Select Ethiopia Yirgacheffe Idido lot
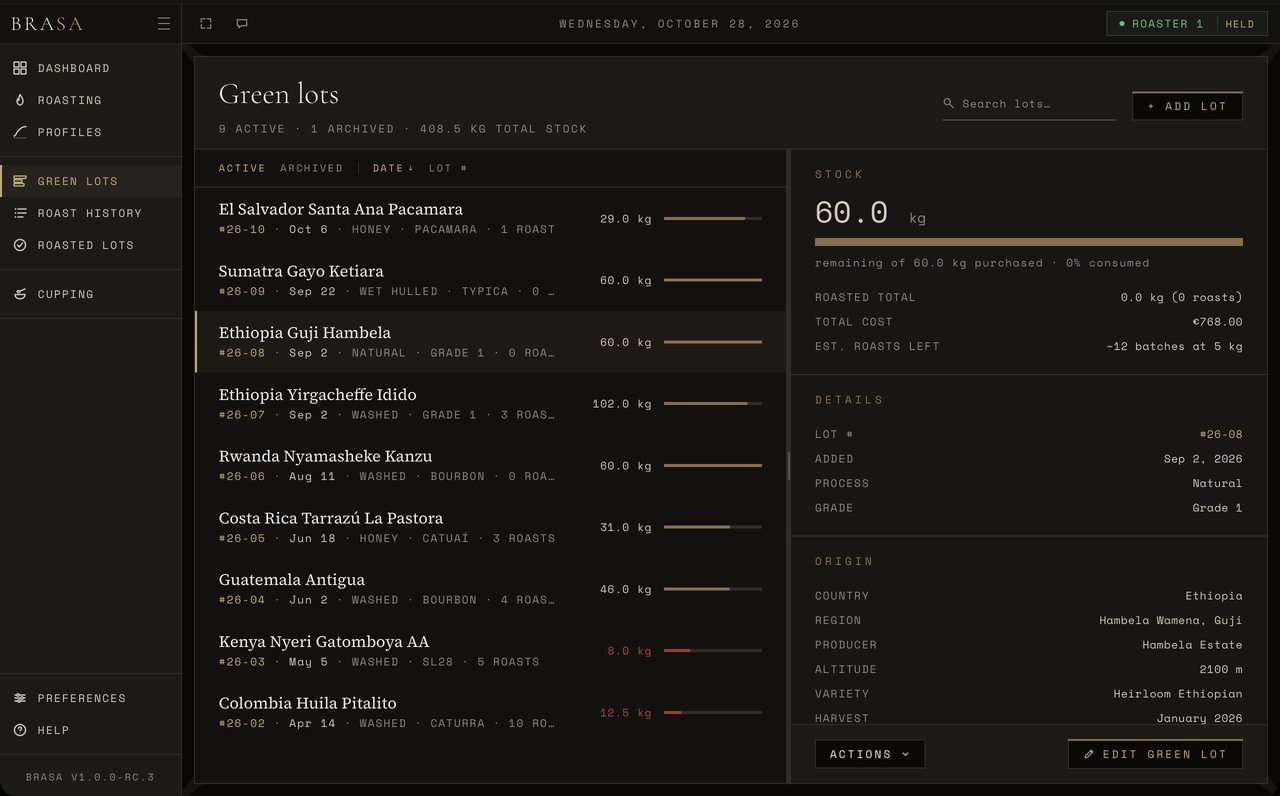Image resolution: width=1280 pixels, height=796 pixels. point(490,404)
